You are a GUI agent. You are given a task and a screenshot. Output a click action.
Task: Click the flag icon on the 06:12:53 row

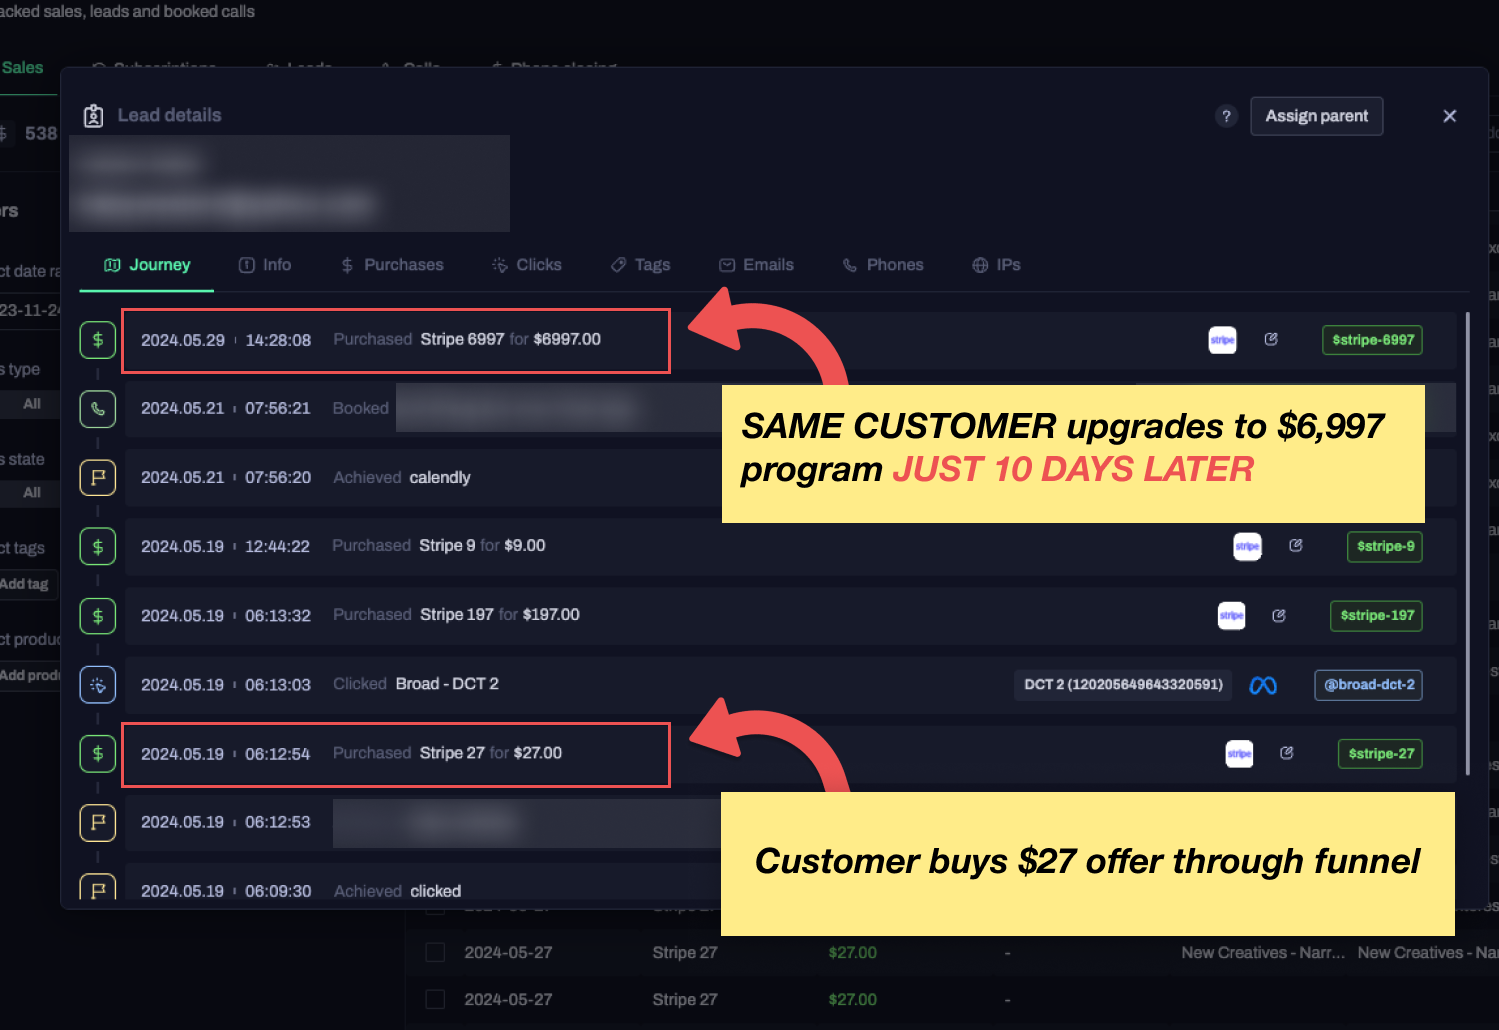click(x=98, y=823)
